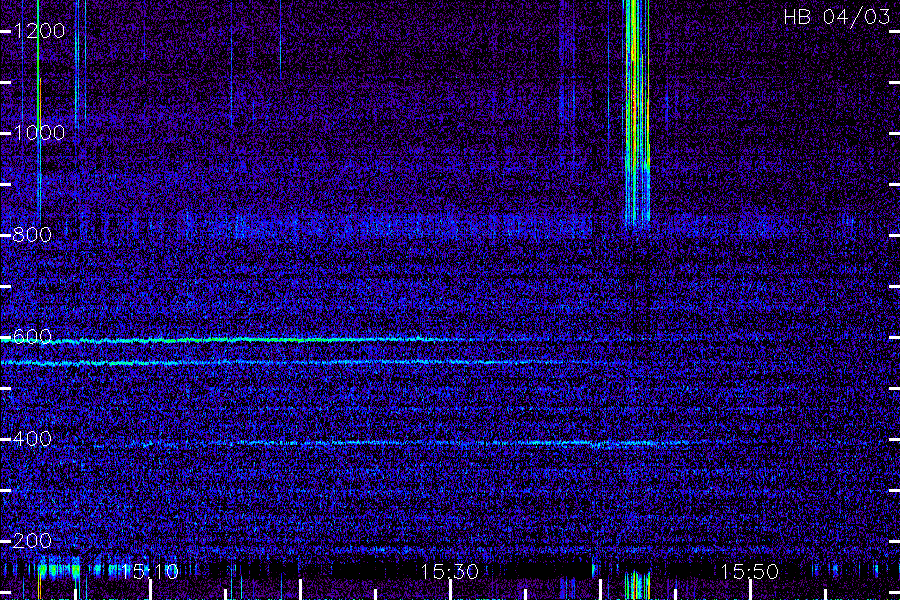The height and width of the screenshot is (600, 900).
Task: Click the 200 frequency axis label
Action: pyautogui.click(x=32, y=541)
